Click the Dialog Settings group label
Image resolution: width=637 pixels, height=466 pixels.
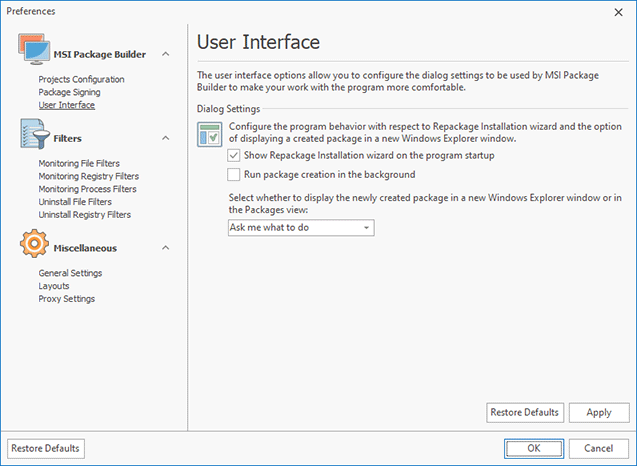[x=228, y=109]
